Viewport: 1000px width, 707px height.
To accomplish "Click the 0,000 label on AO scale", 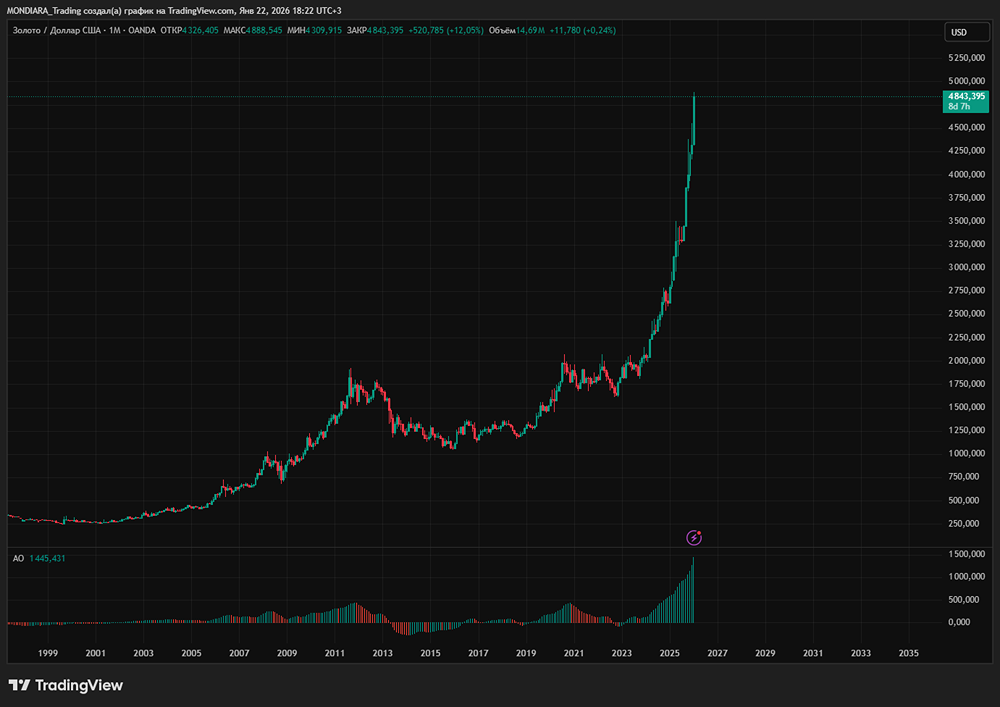I will 959,622.
